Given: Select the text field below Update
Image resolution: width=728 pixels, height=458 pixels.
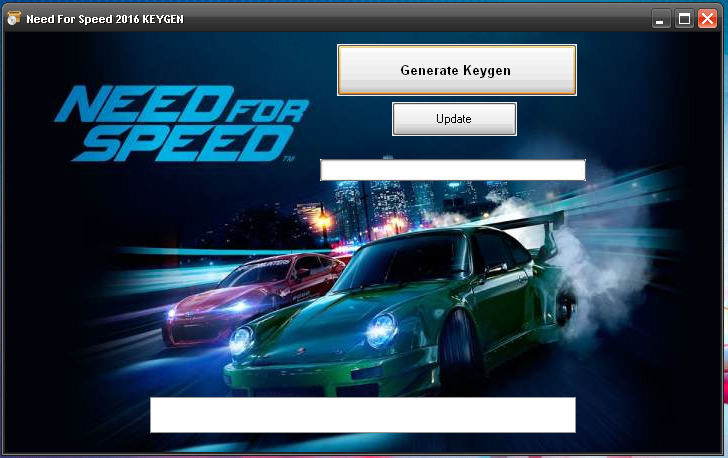Looking at the screenshot, I should point(453,170).
